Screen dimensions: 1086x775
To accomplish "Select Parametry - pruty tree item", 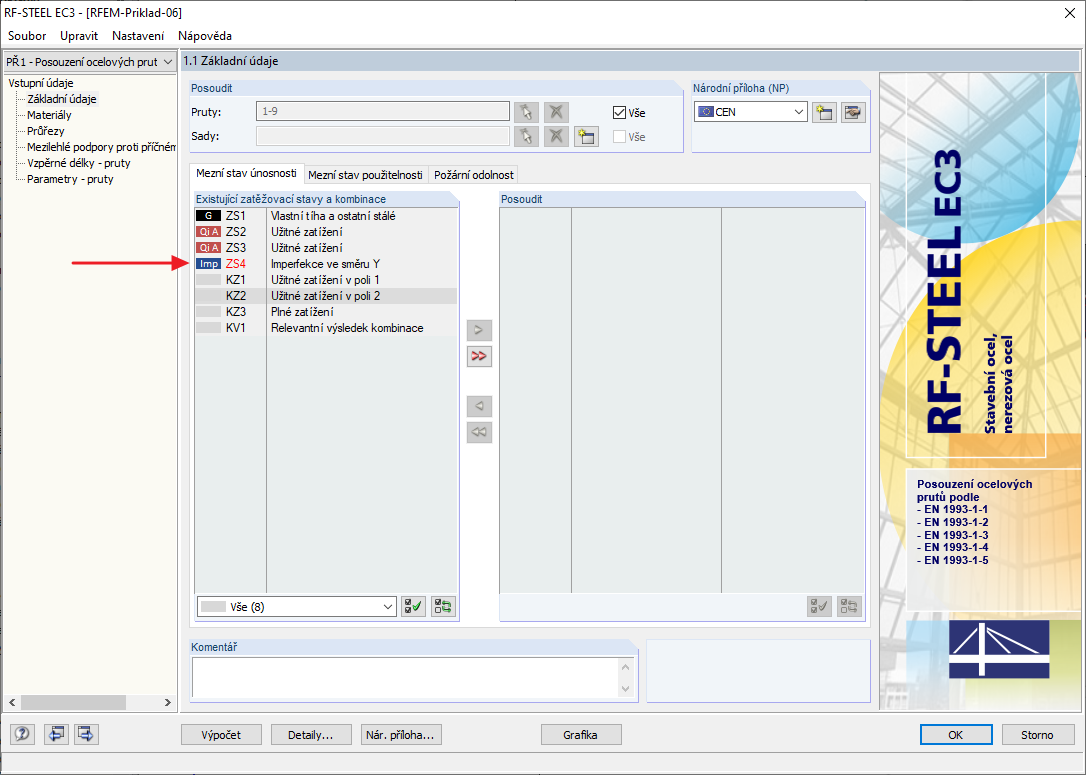I will [x=70, y=179].
